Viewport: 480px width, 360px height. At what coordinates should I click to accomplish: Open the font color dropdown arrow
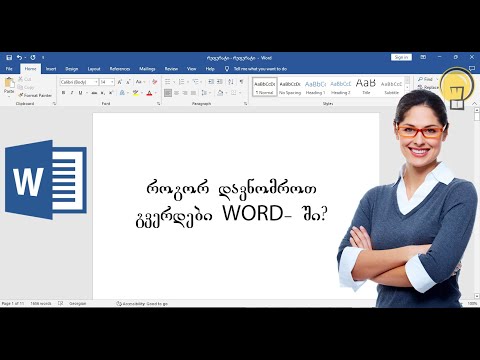click(x=156, y=93)
